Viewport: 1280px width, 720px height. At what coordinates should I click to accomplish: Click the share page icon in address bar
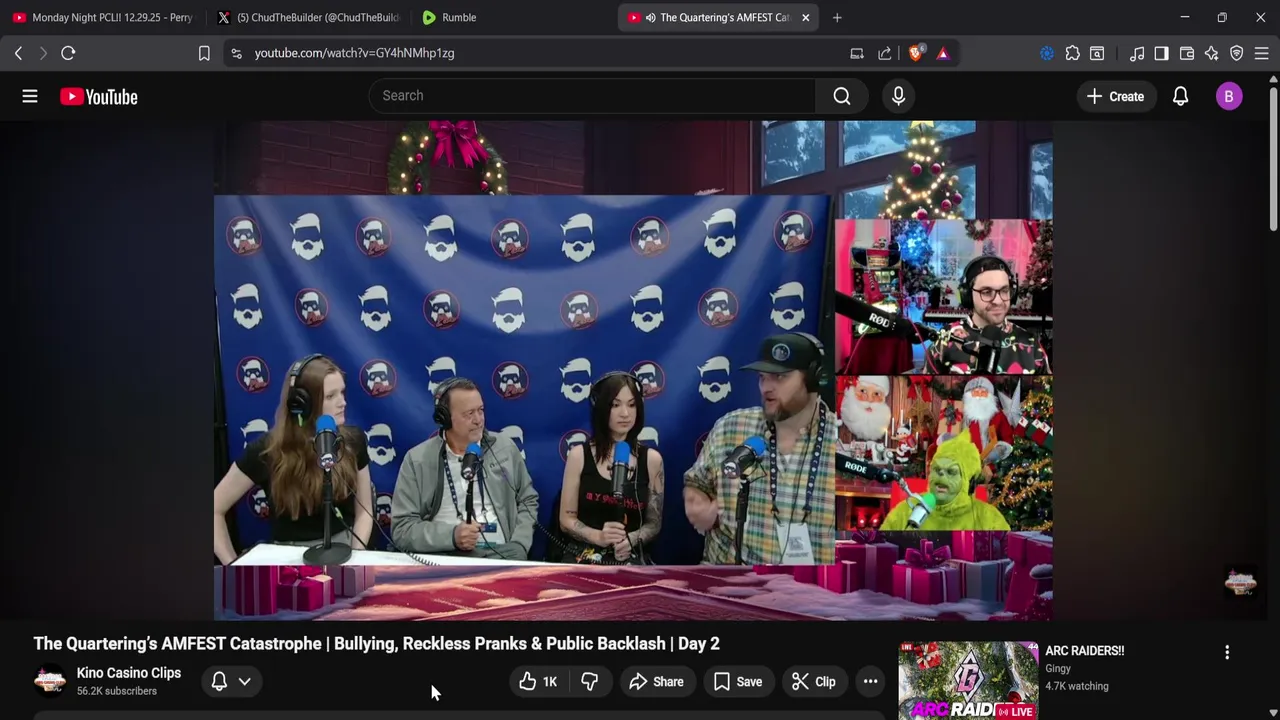[x=885, y=53]
